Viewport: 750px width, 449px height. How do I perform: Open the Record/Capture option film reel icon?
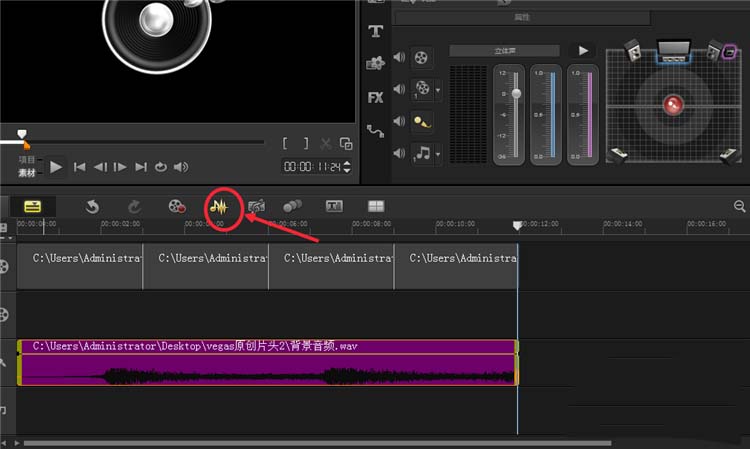pyautogui.click(x=177, y=207)
